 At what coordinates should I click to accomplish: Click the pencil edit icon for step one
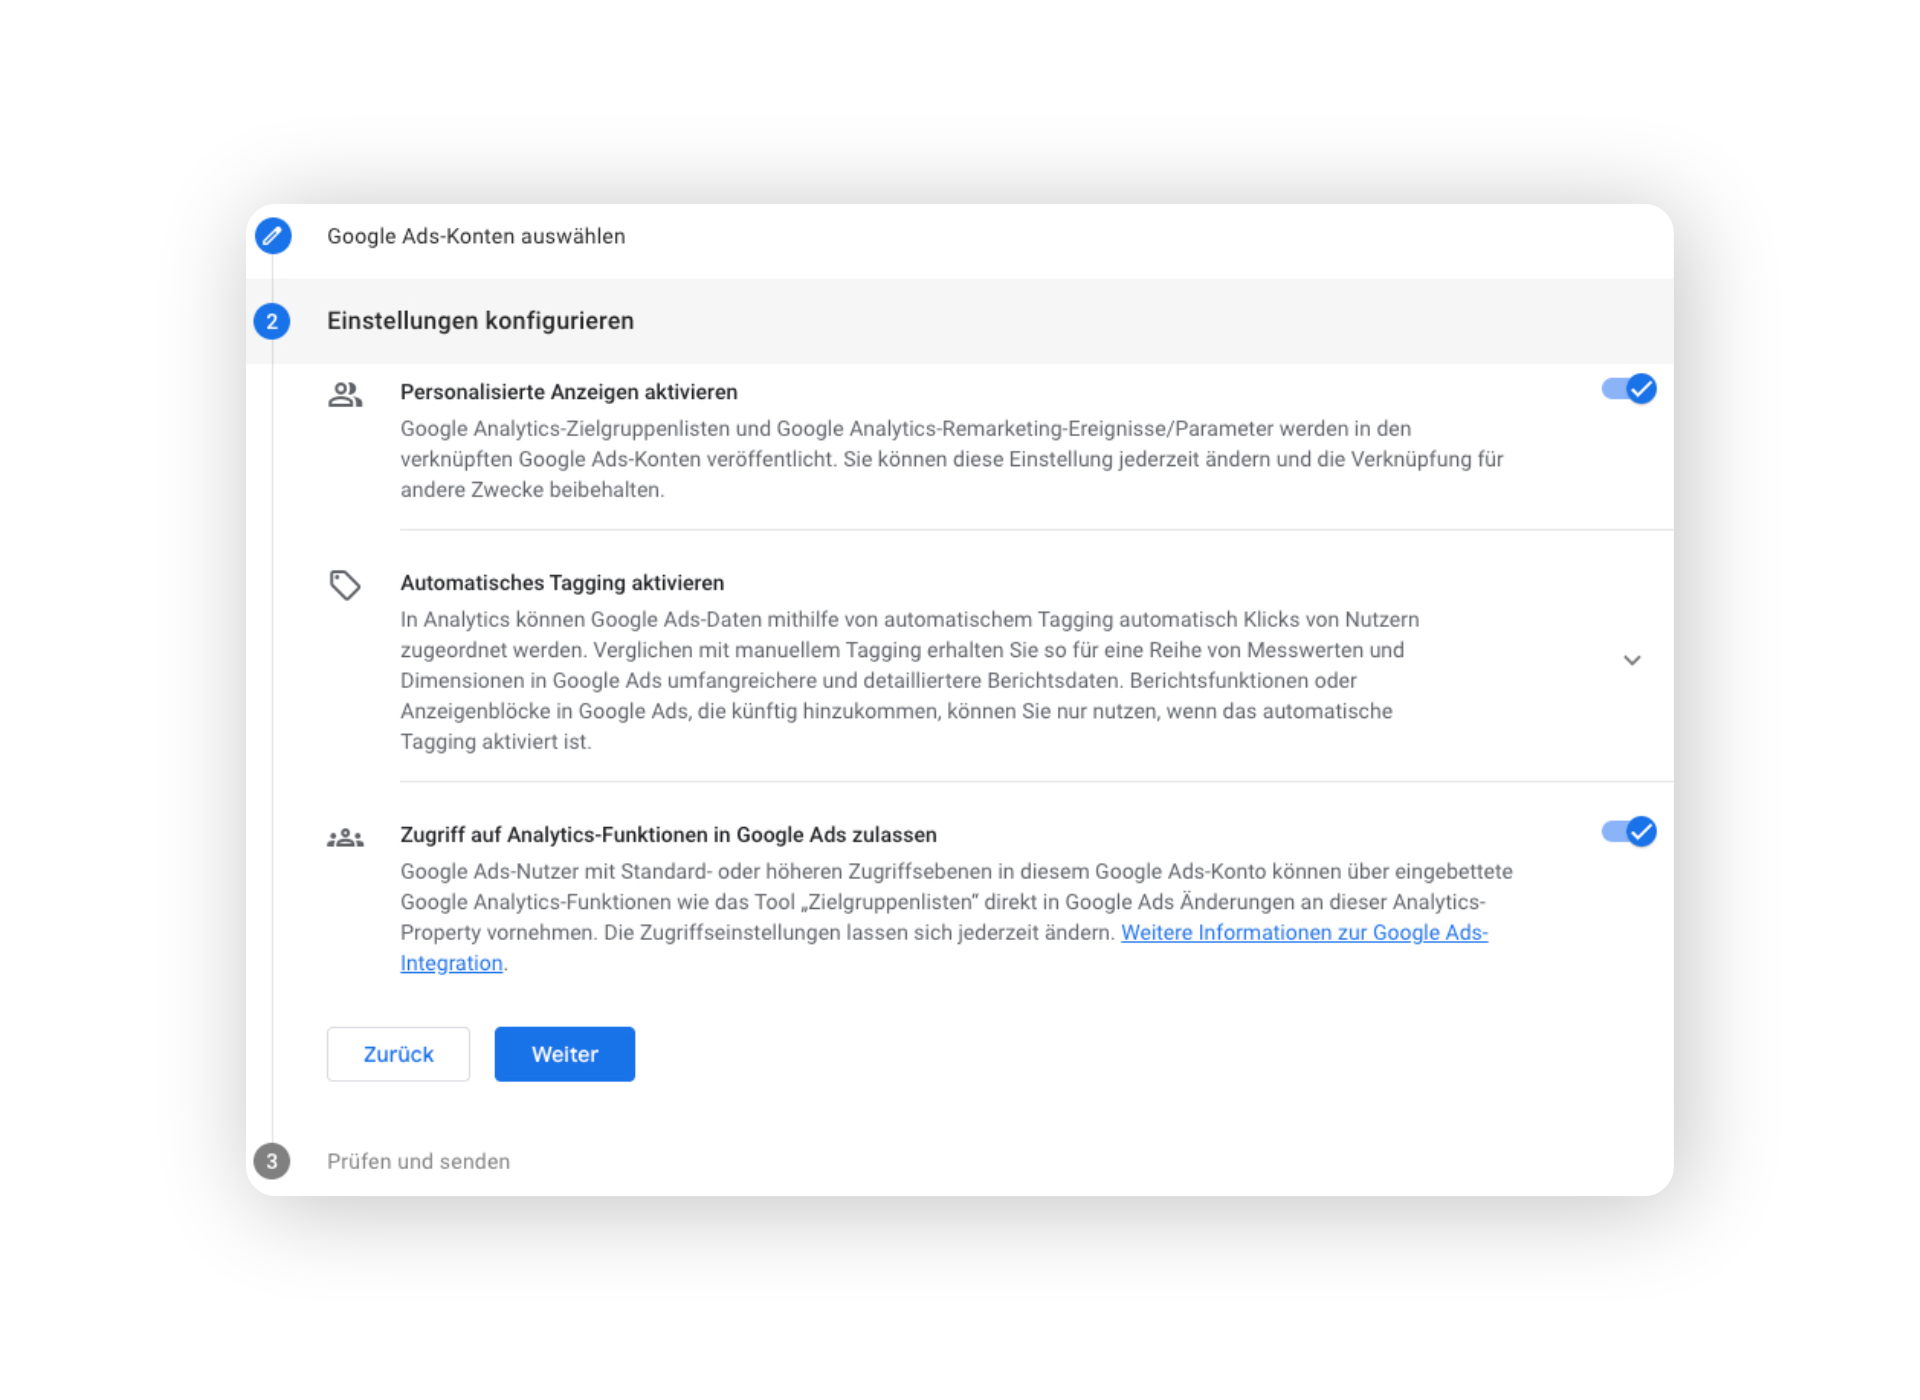pos(272,236)
